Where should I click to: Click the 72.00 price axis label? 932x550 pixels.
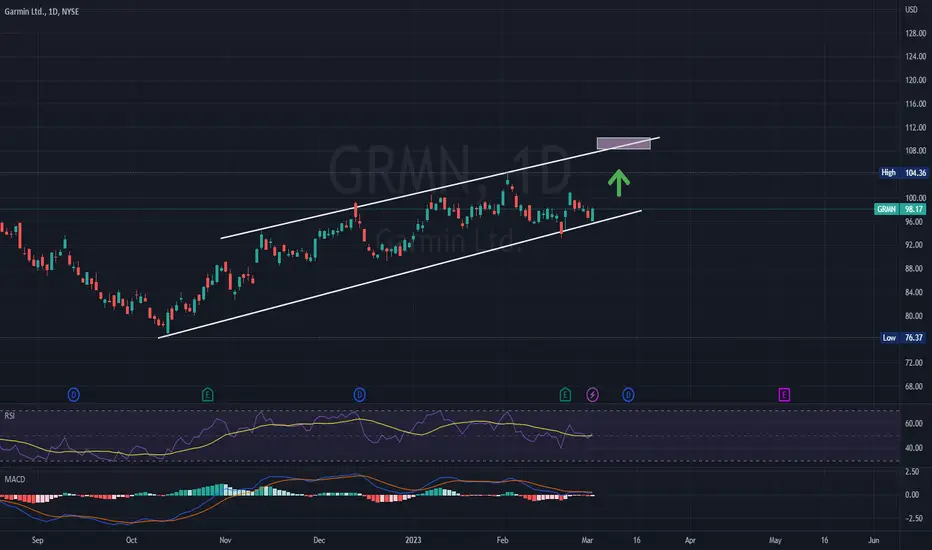(x=914, y=363)
